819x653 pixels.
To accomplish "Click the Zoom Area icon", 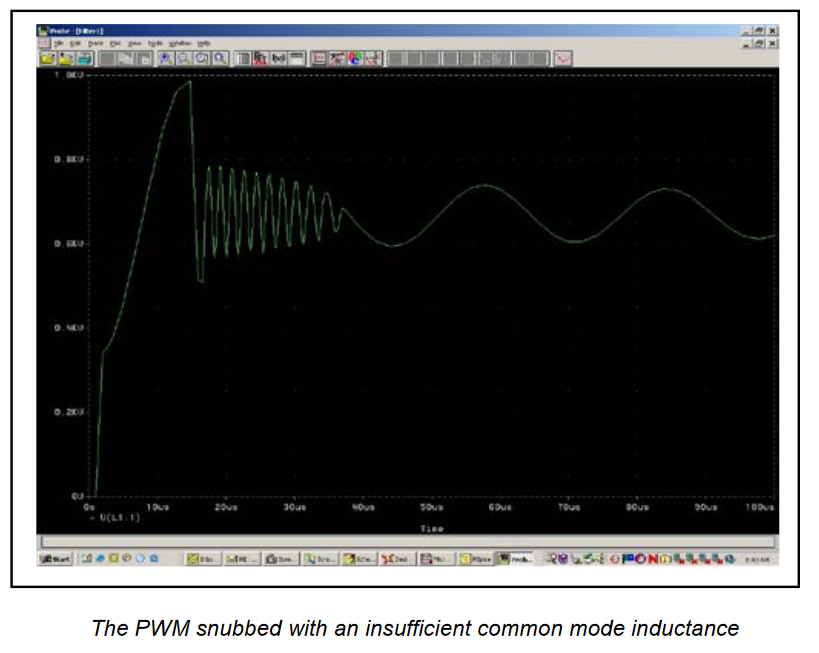I will click(x=202, y=59).
